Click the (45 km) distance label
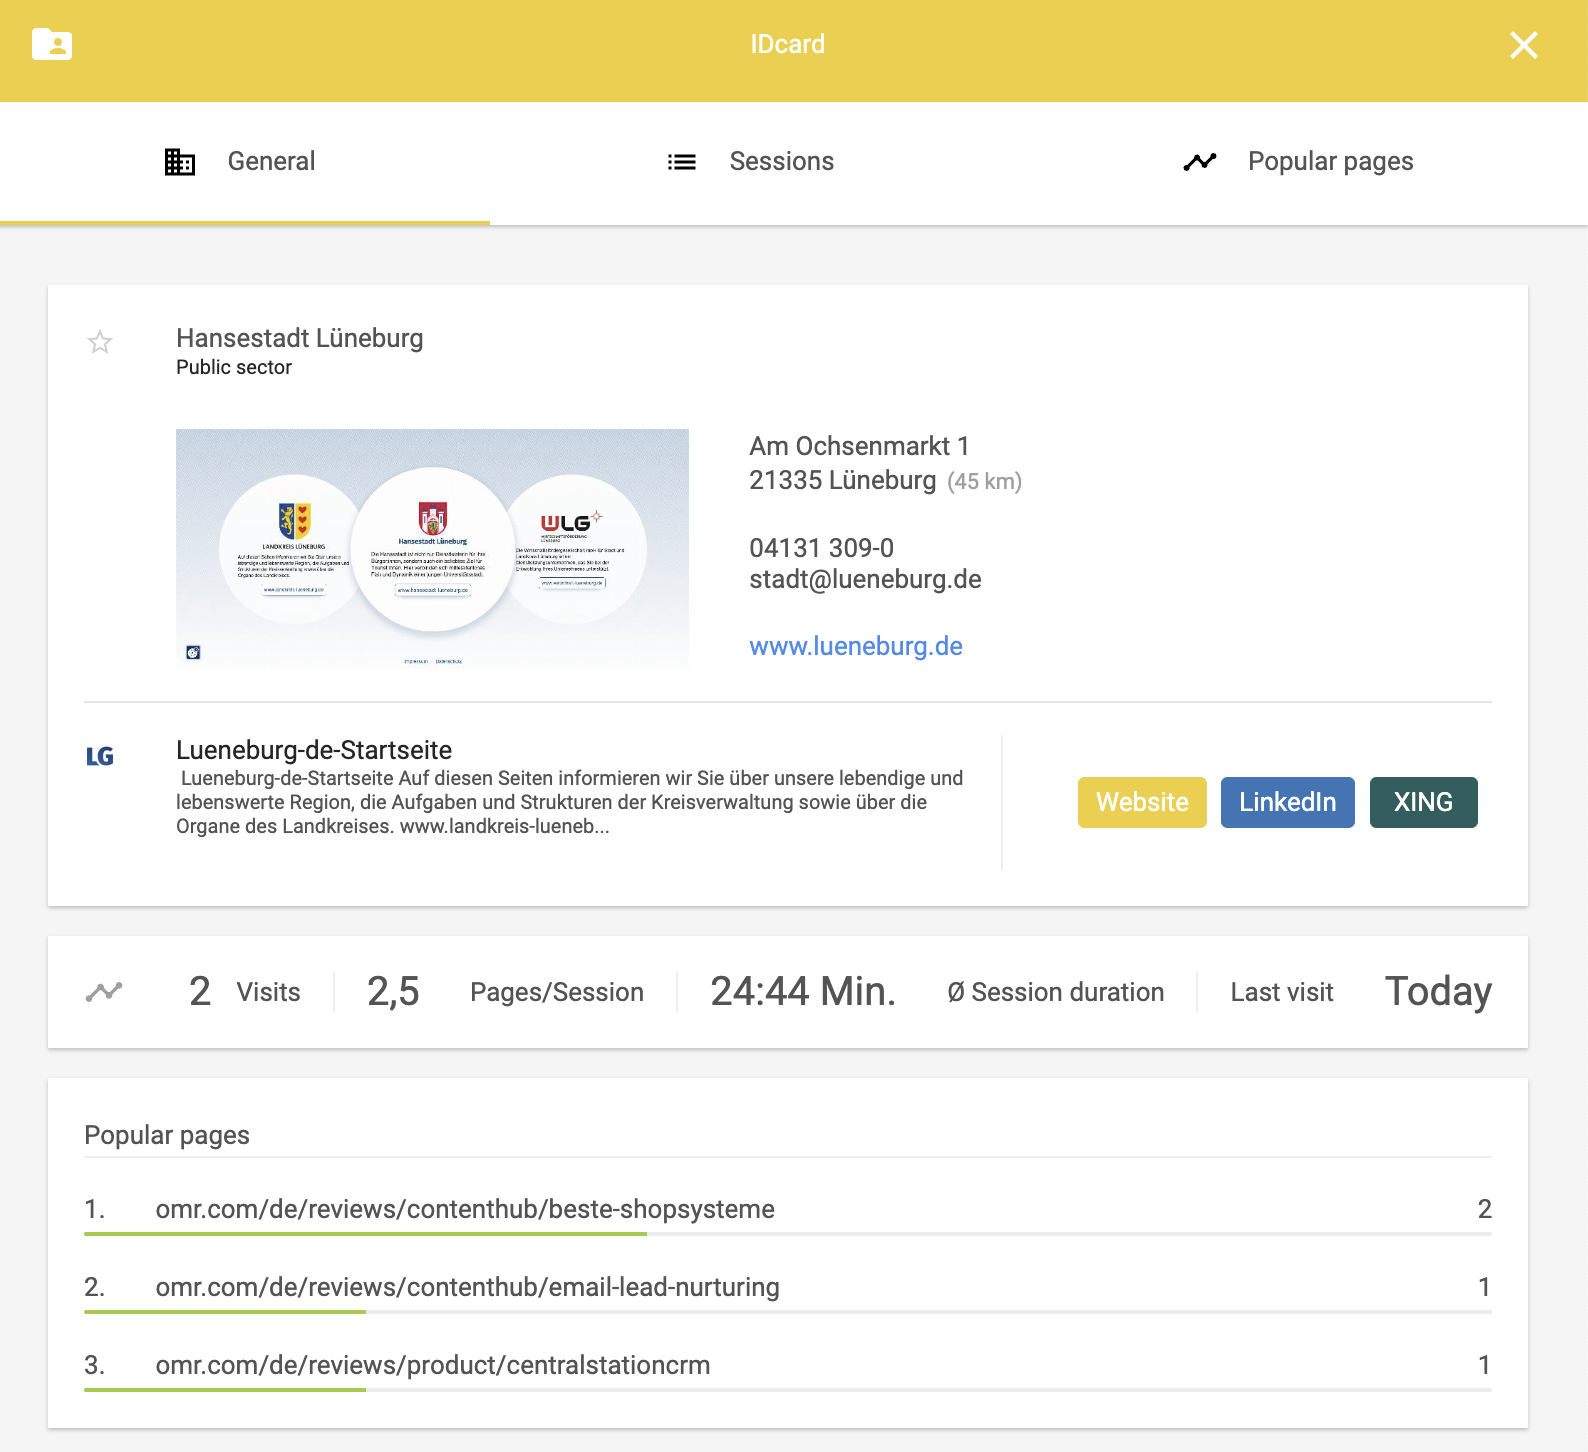This screenshot has width=1588, height=1452. [x=985, y=482]
